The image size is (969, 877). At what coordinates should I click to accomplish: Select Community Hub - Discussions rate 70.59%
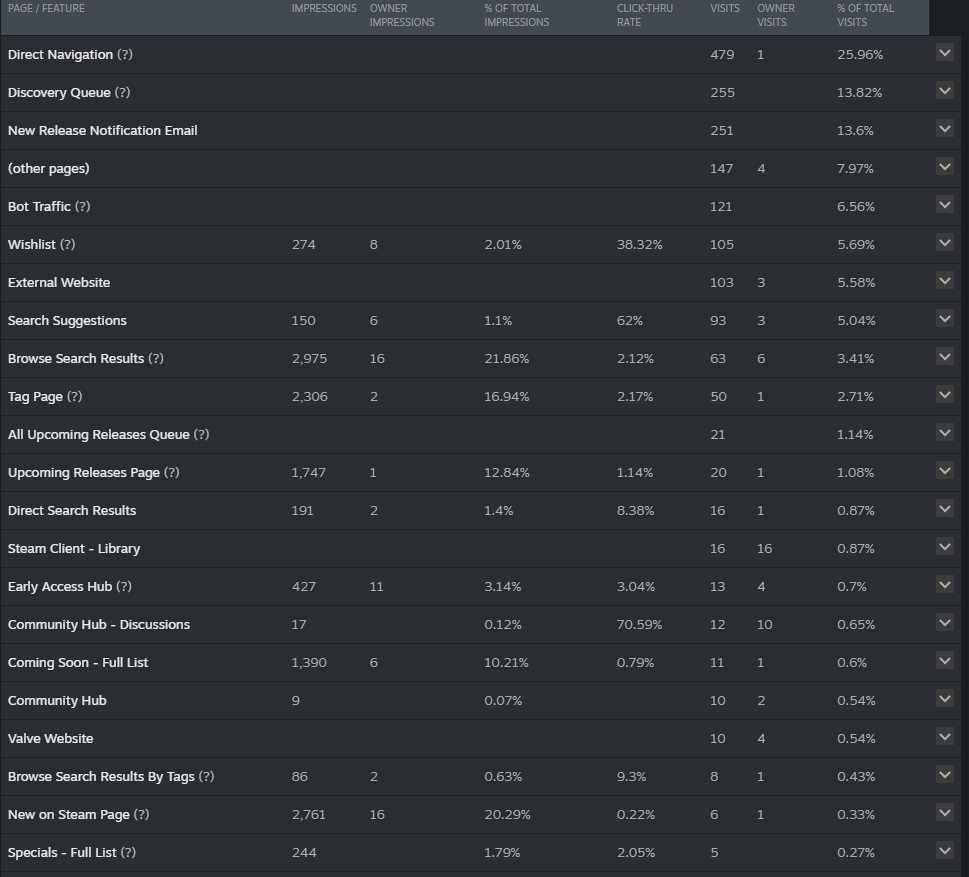click(640, 625)
